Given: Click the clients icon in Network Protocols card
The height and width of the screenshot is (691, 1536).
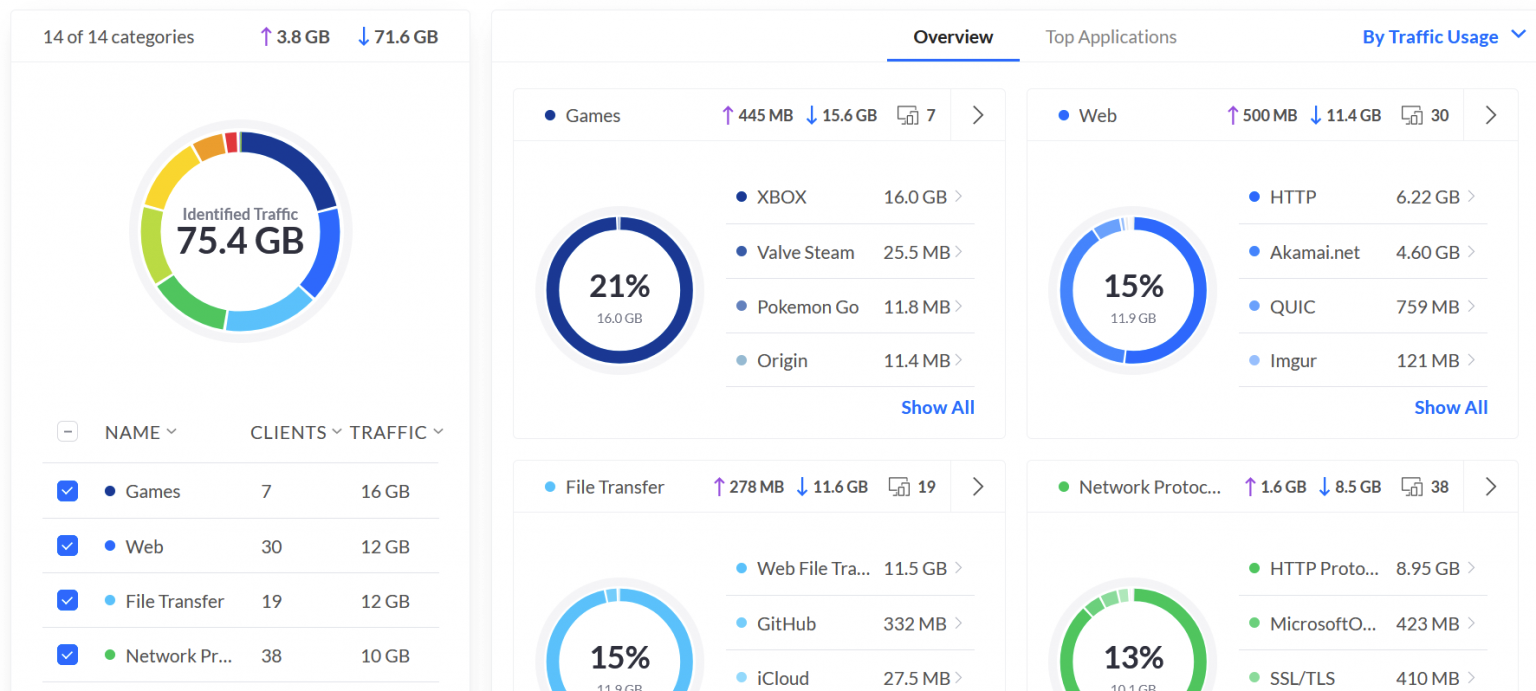Looking at the screenshot, I should click(1412, 488).
